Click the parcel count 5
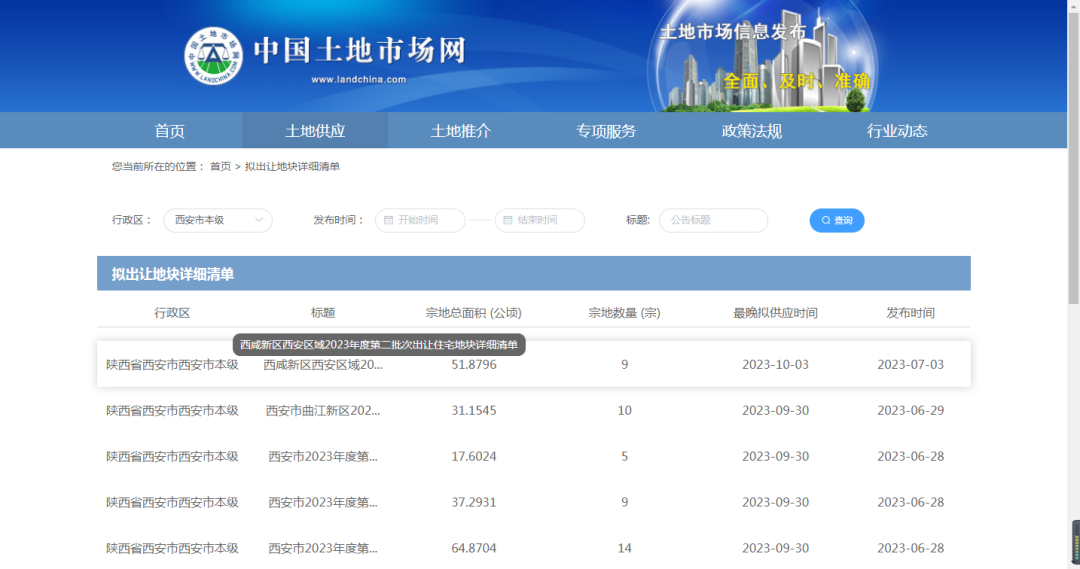The width and height of the screenshot is (1080, 569). pos(625,457)
